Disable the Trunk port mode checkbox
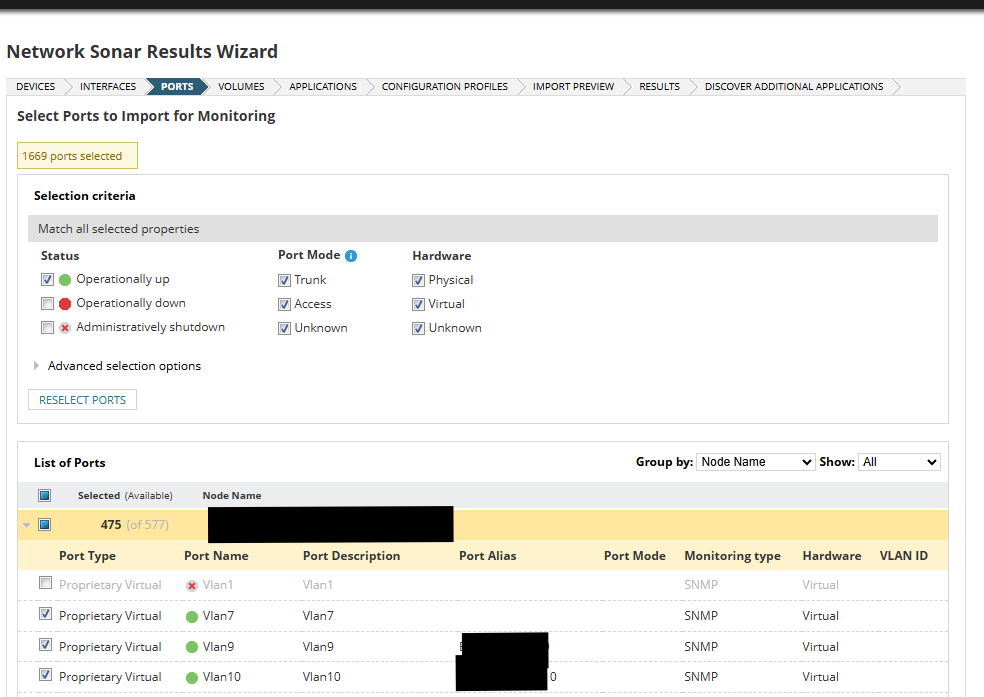 click(284, 280)
